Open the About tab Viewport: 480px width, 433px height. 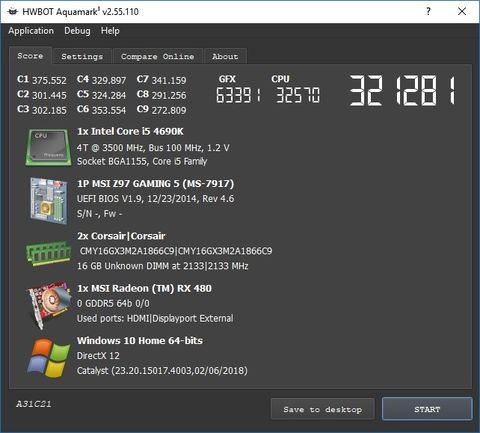coord(225,56)
